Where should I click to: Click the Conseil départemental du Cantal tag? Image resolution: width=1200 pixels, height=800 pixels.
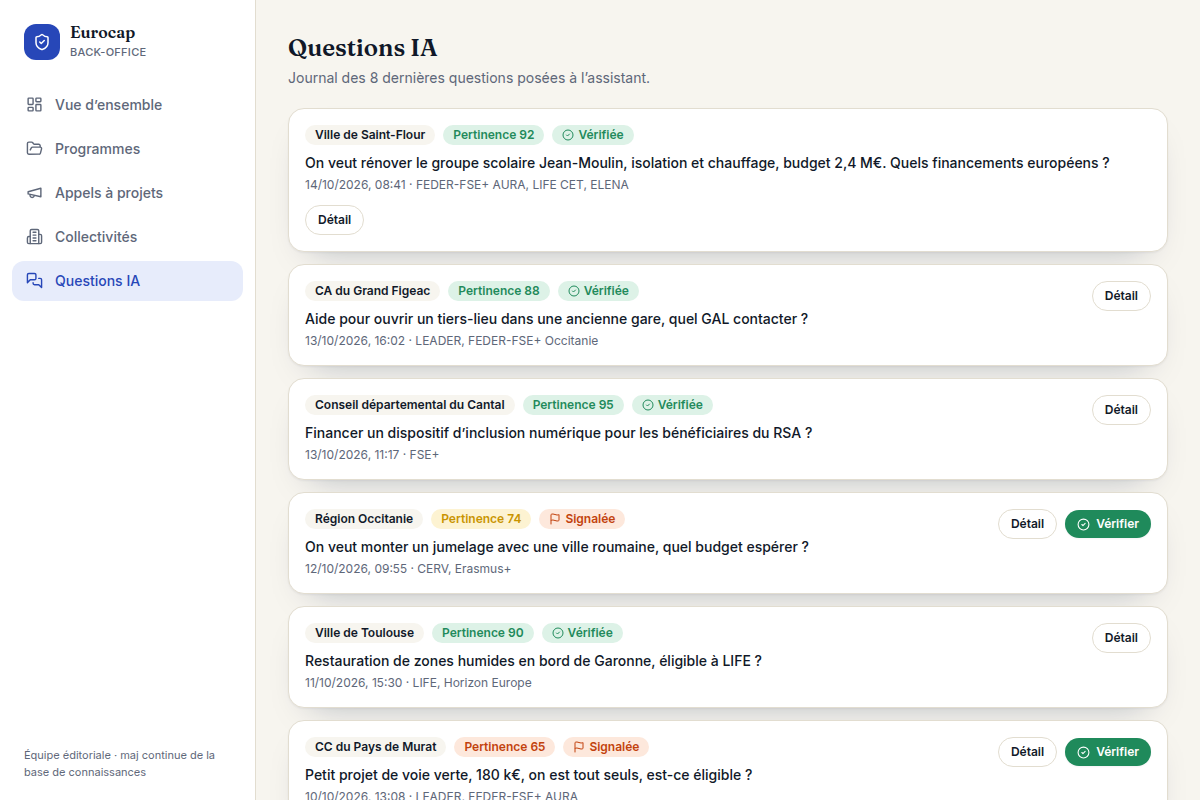[x=410, y=405]
